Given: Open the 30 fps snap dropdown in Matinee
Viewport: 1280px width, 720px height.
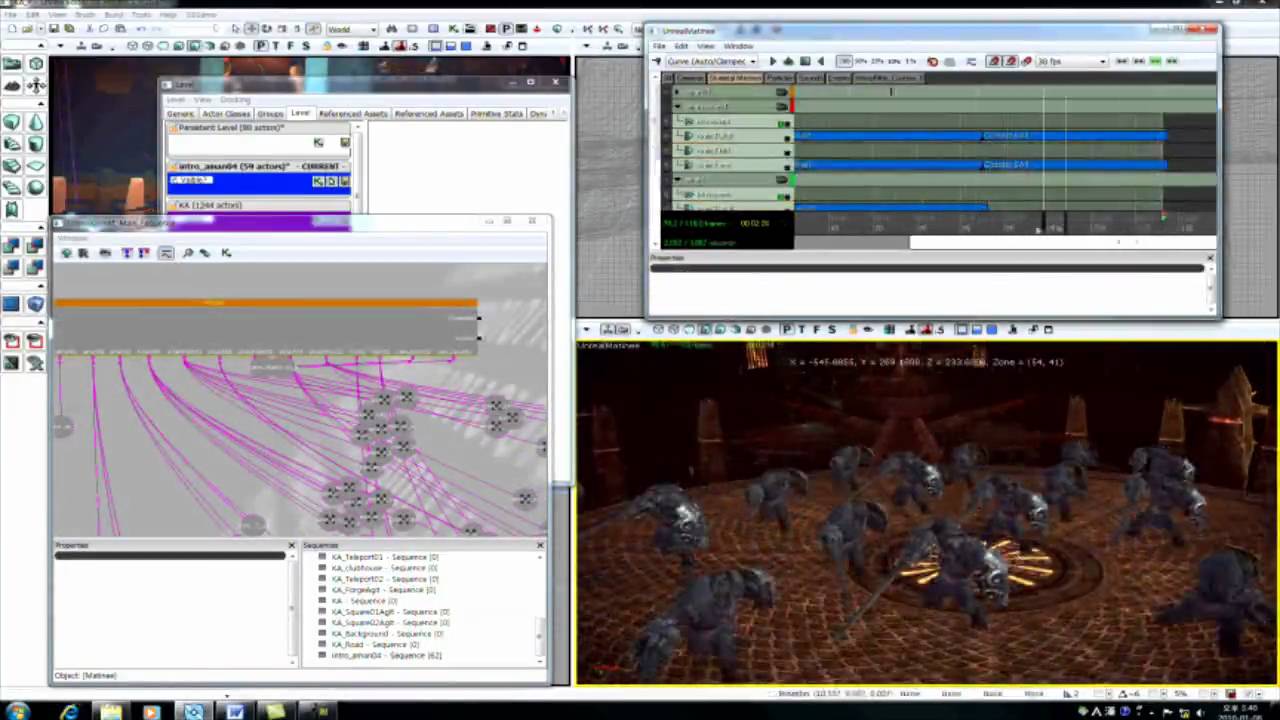Looking at the screenshot, I should click(1072, 61).
